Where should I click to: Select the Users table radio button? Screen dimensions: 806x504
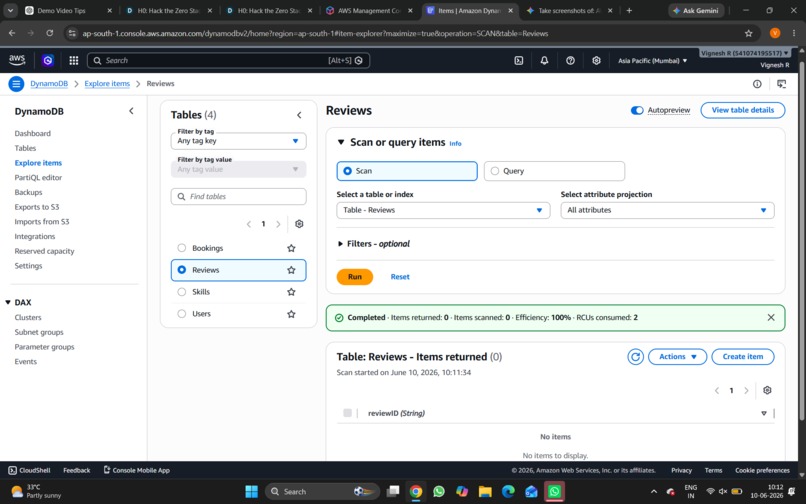(x=181, y=313)
